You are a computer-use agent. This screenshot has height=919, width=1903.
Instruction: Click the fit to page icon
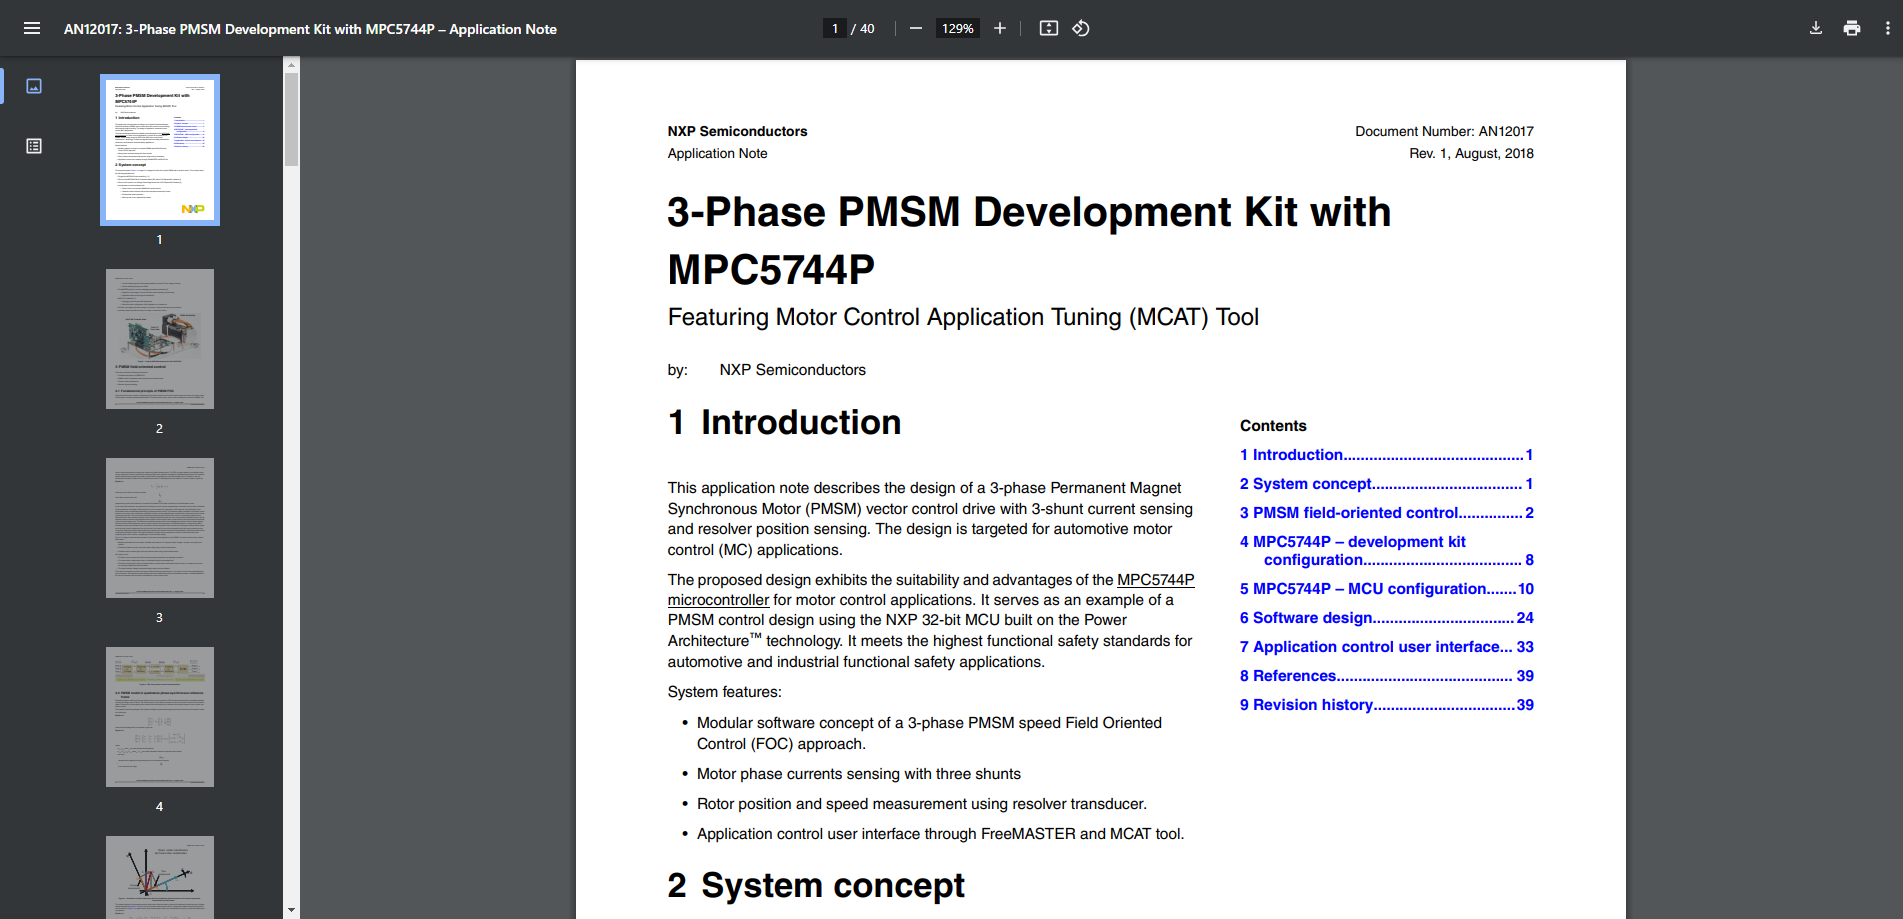(x=1048, y=28)
